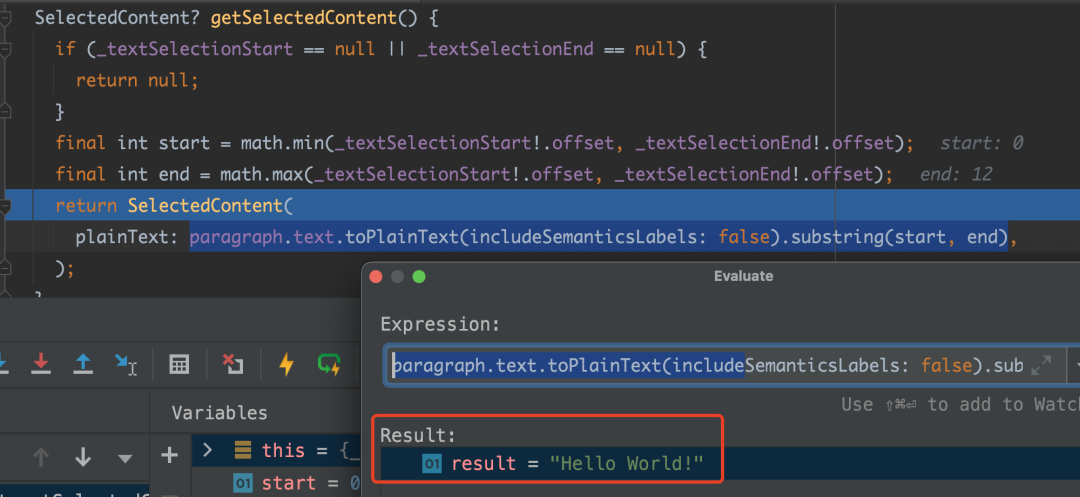1080x497 pixels.
Task: Open the Evaluate Expression calculator icon
Action: (180, 364)
